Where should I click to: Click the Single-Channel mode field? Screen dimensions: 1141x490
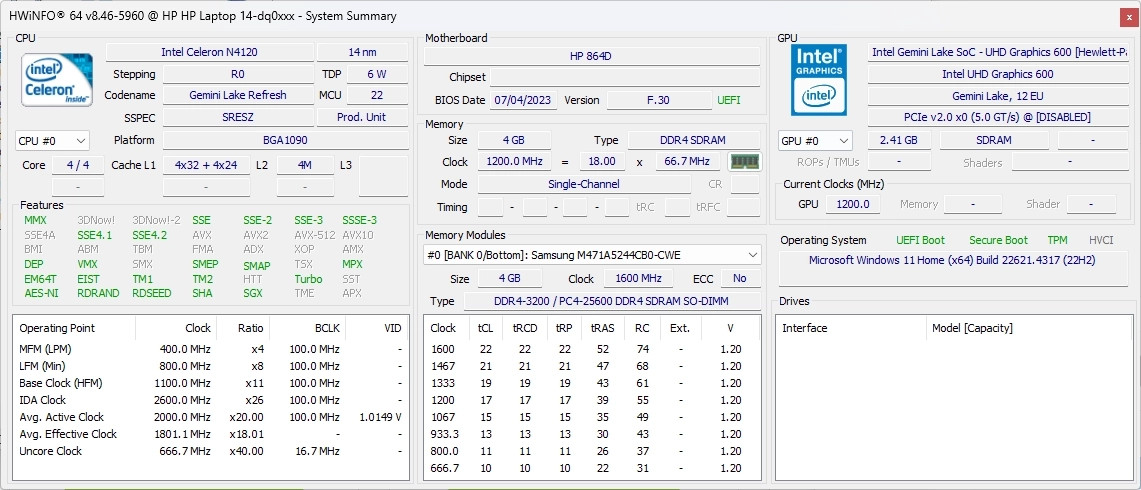584,184
